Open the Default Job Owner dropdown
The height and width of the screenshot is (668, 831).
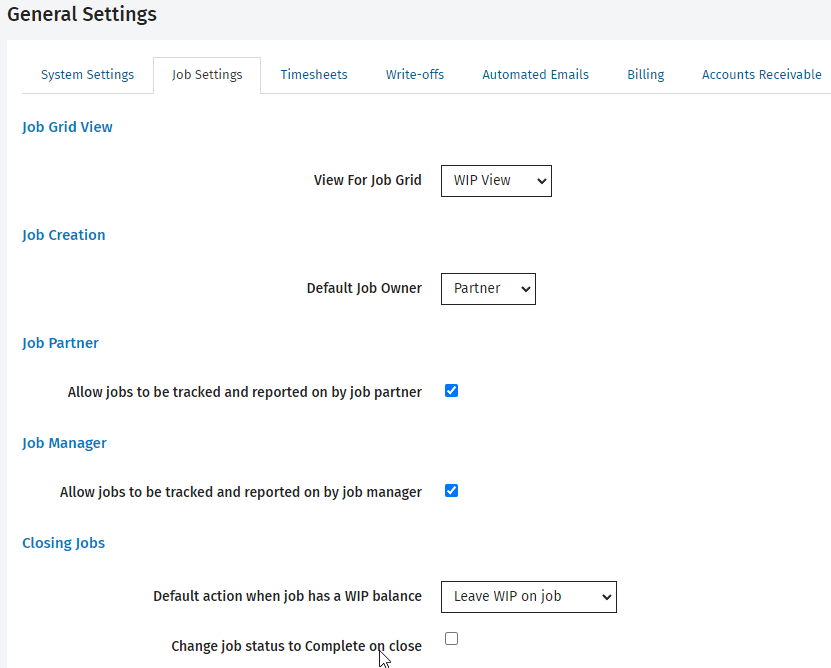click(x=488, y=289)
